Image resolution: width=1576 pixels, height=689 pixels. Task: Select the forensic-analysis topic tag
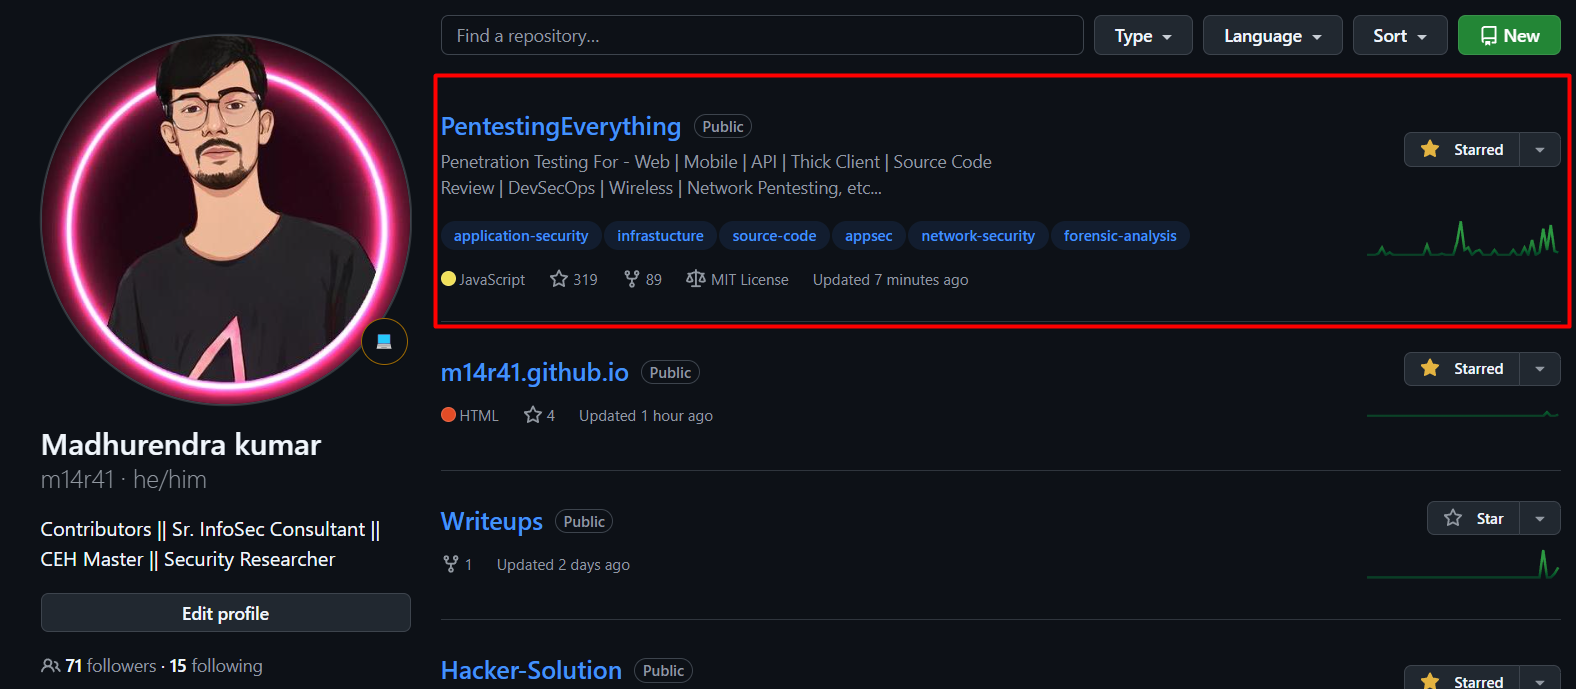[x=1120, y=236]
